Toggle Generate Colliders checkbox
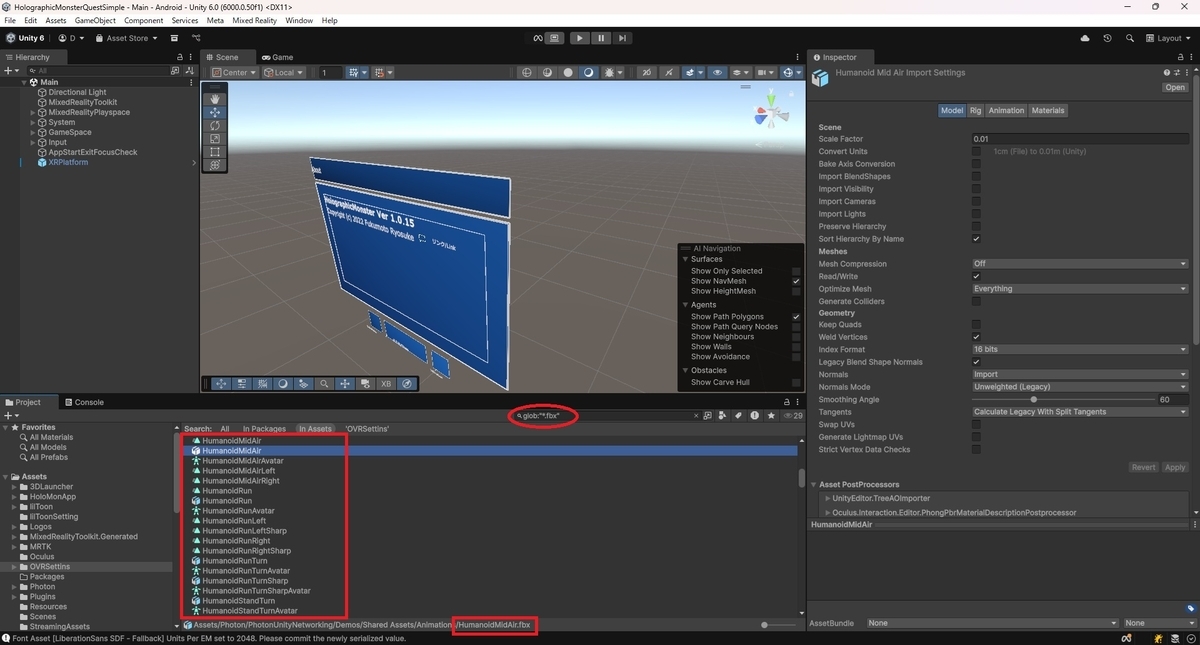The height and width of the screenshot is (645, 1200). (976, 301)
